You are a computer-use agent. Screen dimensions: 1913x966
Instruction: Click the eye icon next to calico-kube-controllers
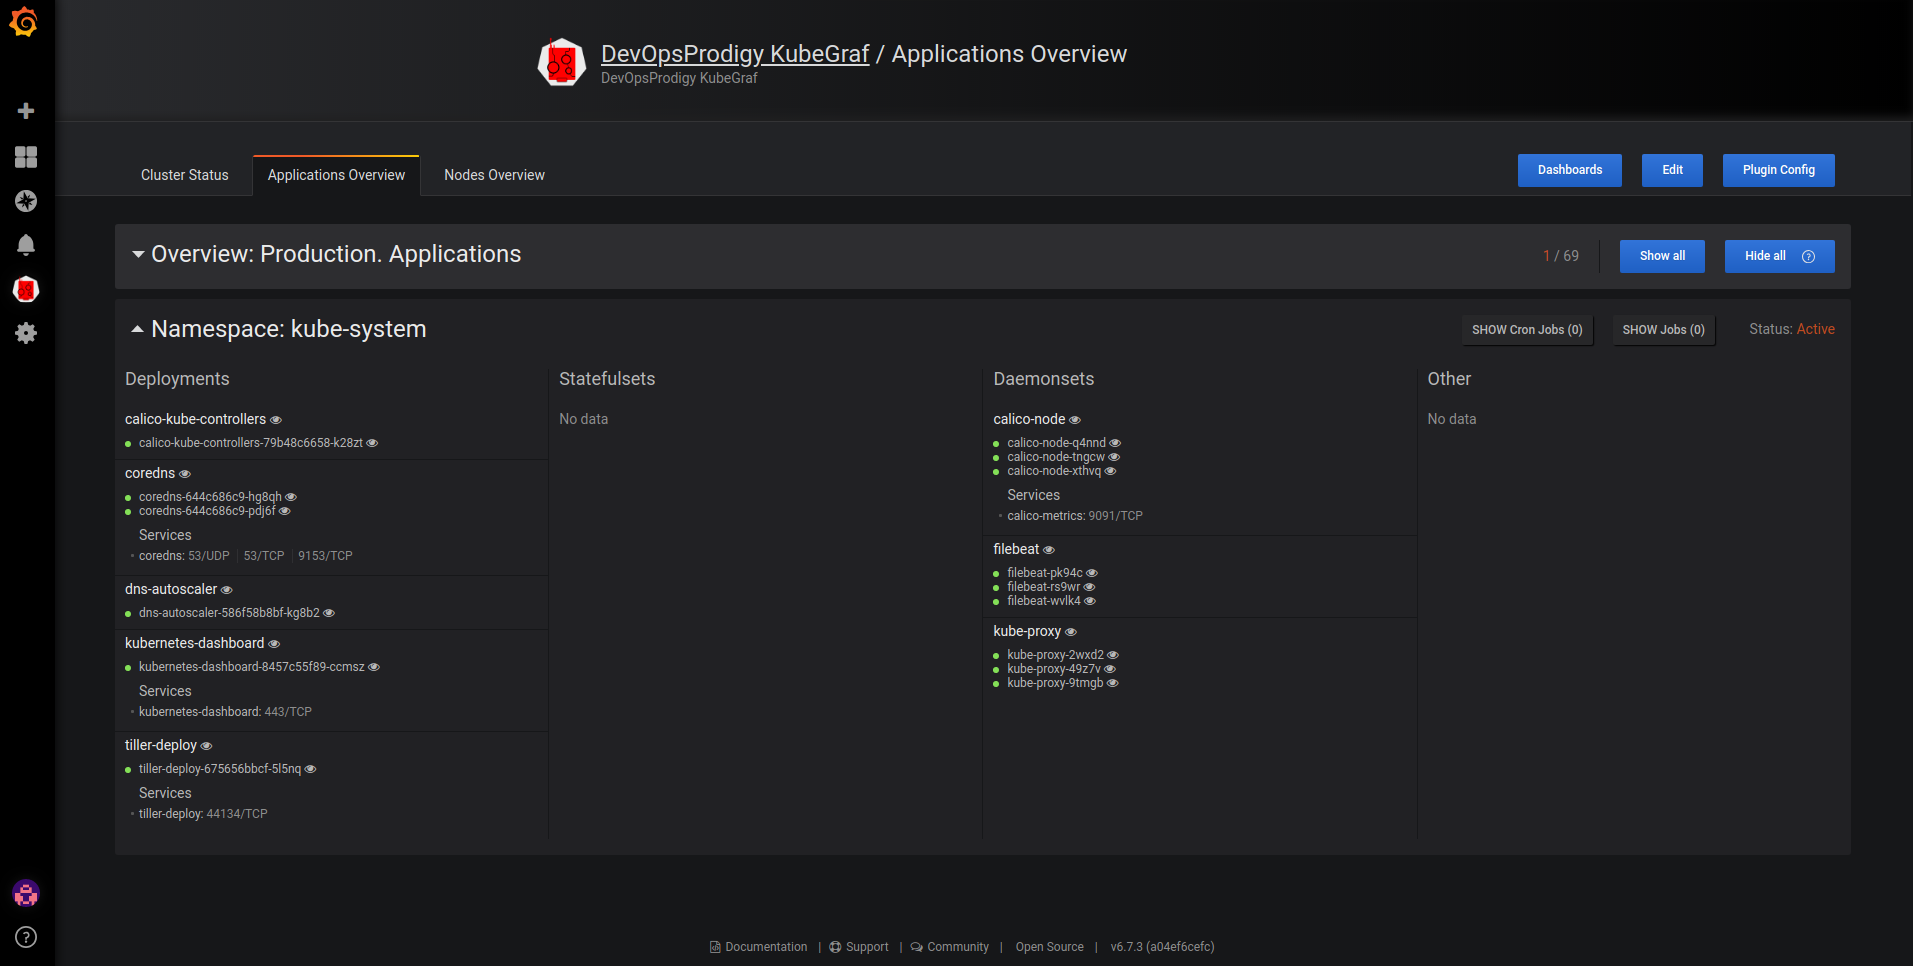click(x=276, y=420)
